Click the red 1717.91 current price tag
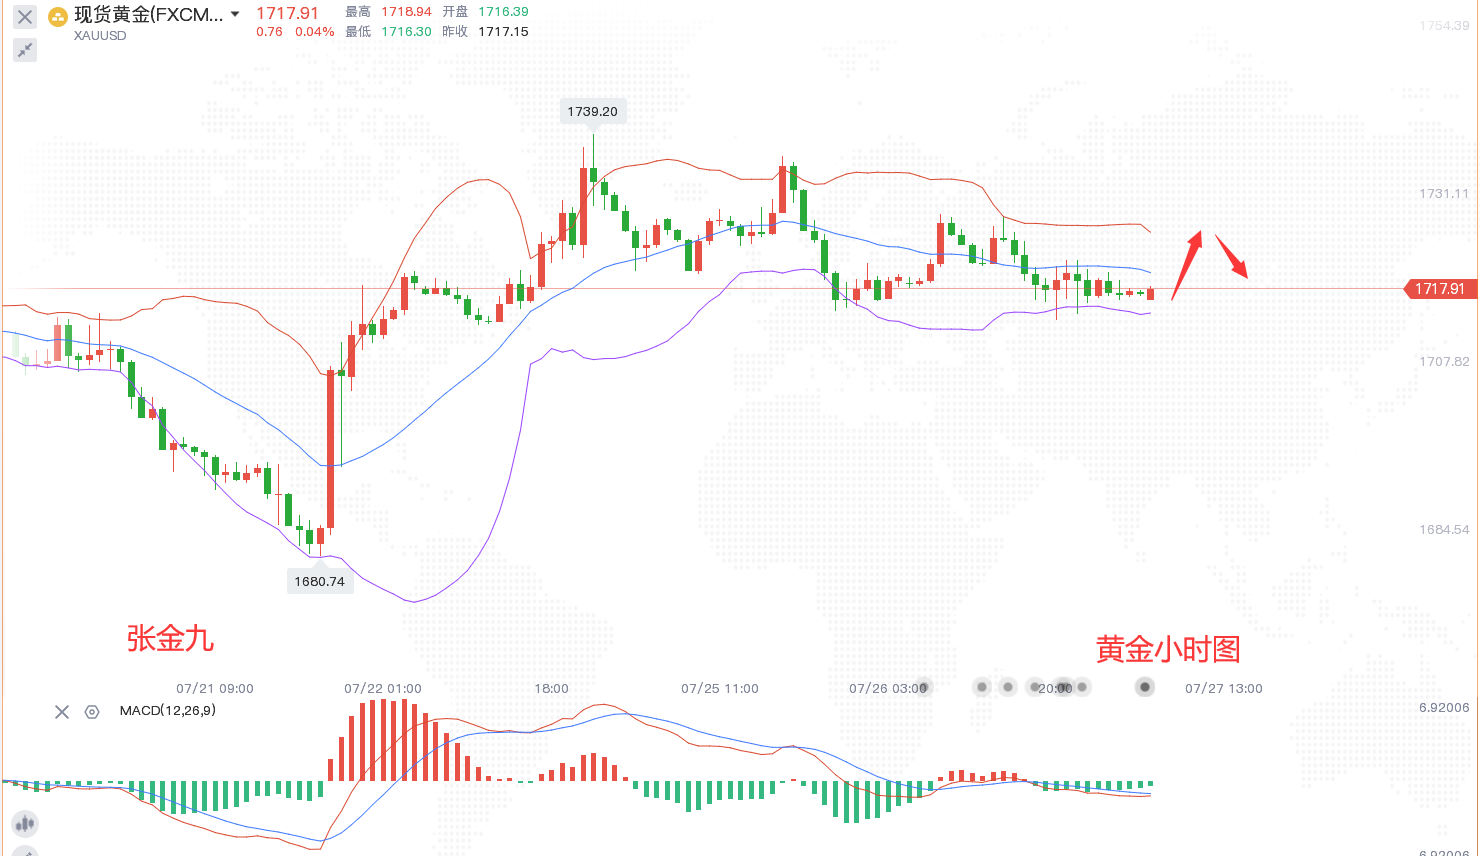 (x=1439, y=289)
